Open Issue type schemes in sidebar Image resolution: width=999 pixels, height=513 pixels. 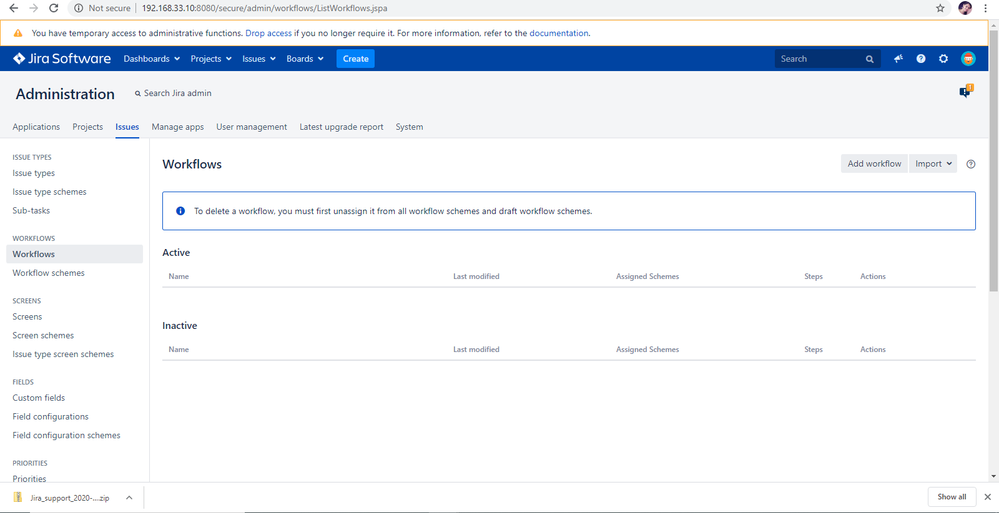pyautogui.click(x=50, y=192)
